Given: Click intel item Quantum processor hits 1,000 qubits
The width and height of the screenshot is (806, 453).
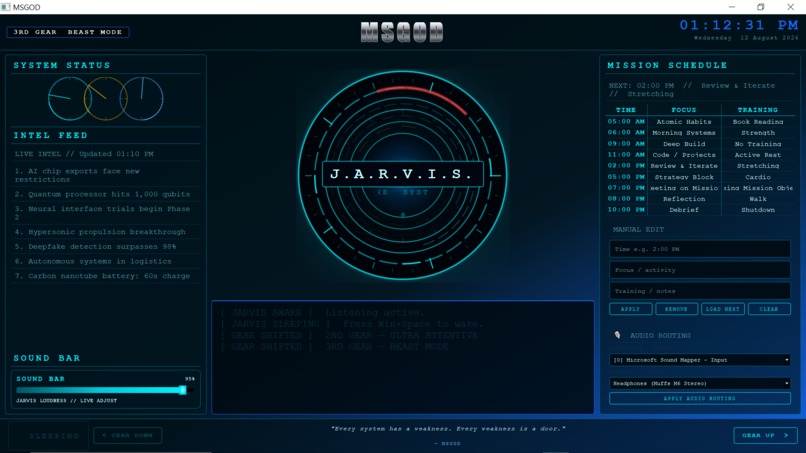Looking at the screenshot, I should click(107, 194).
